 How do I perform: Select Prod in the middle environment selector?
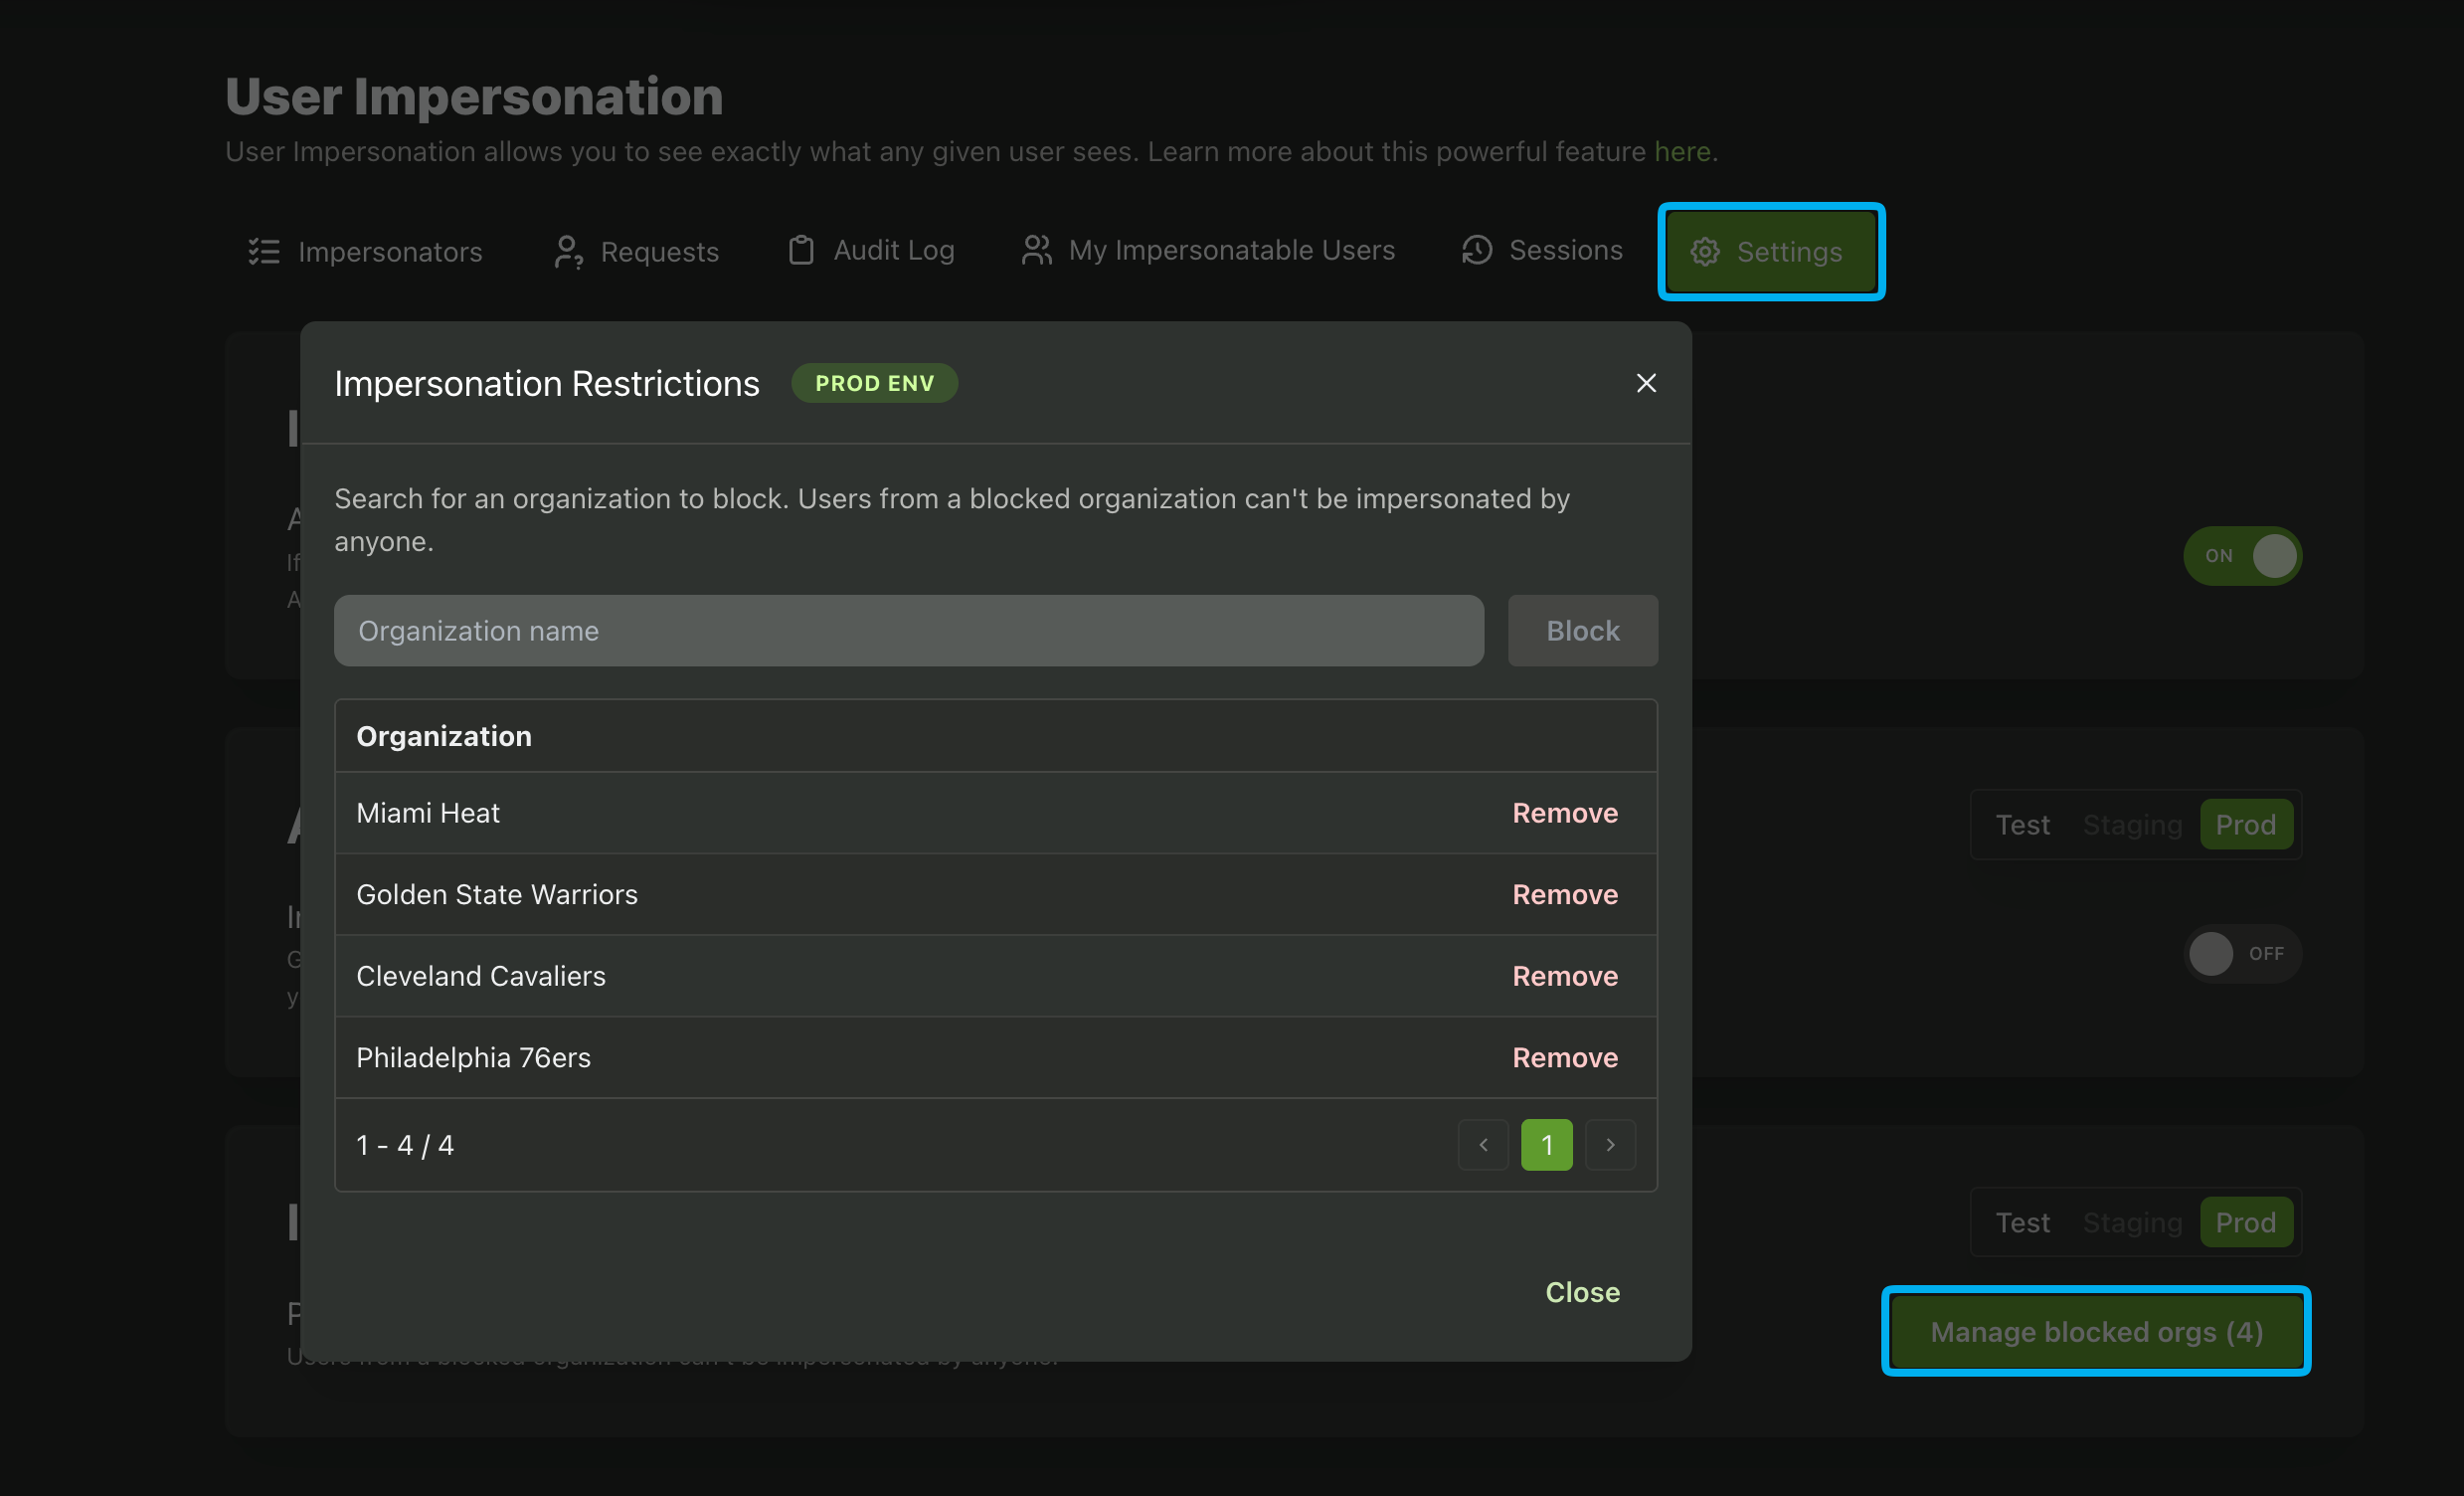2246,825
